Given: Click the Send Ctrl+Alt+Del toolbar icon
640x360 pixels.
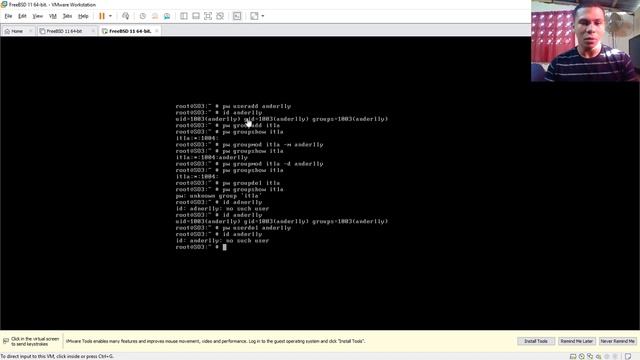Looking at the screenshot, I should pos(126,16).
